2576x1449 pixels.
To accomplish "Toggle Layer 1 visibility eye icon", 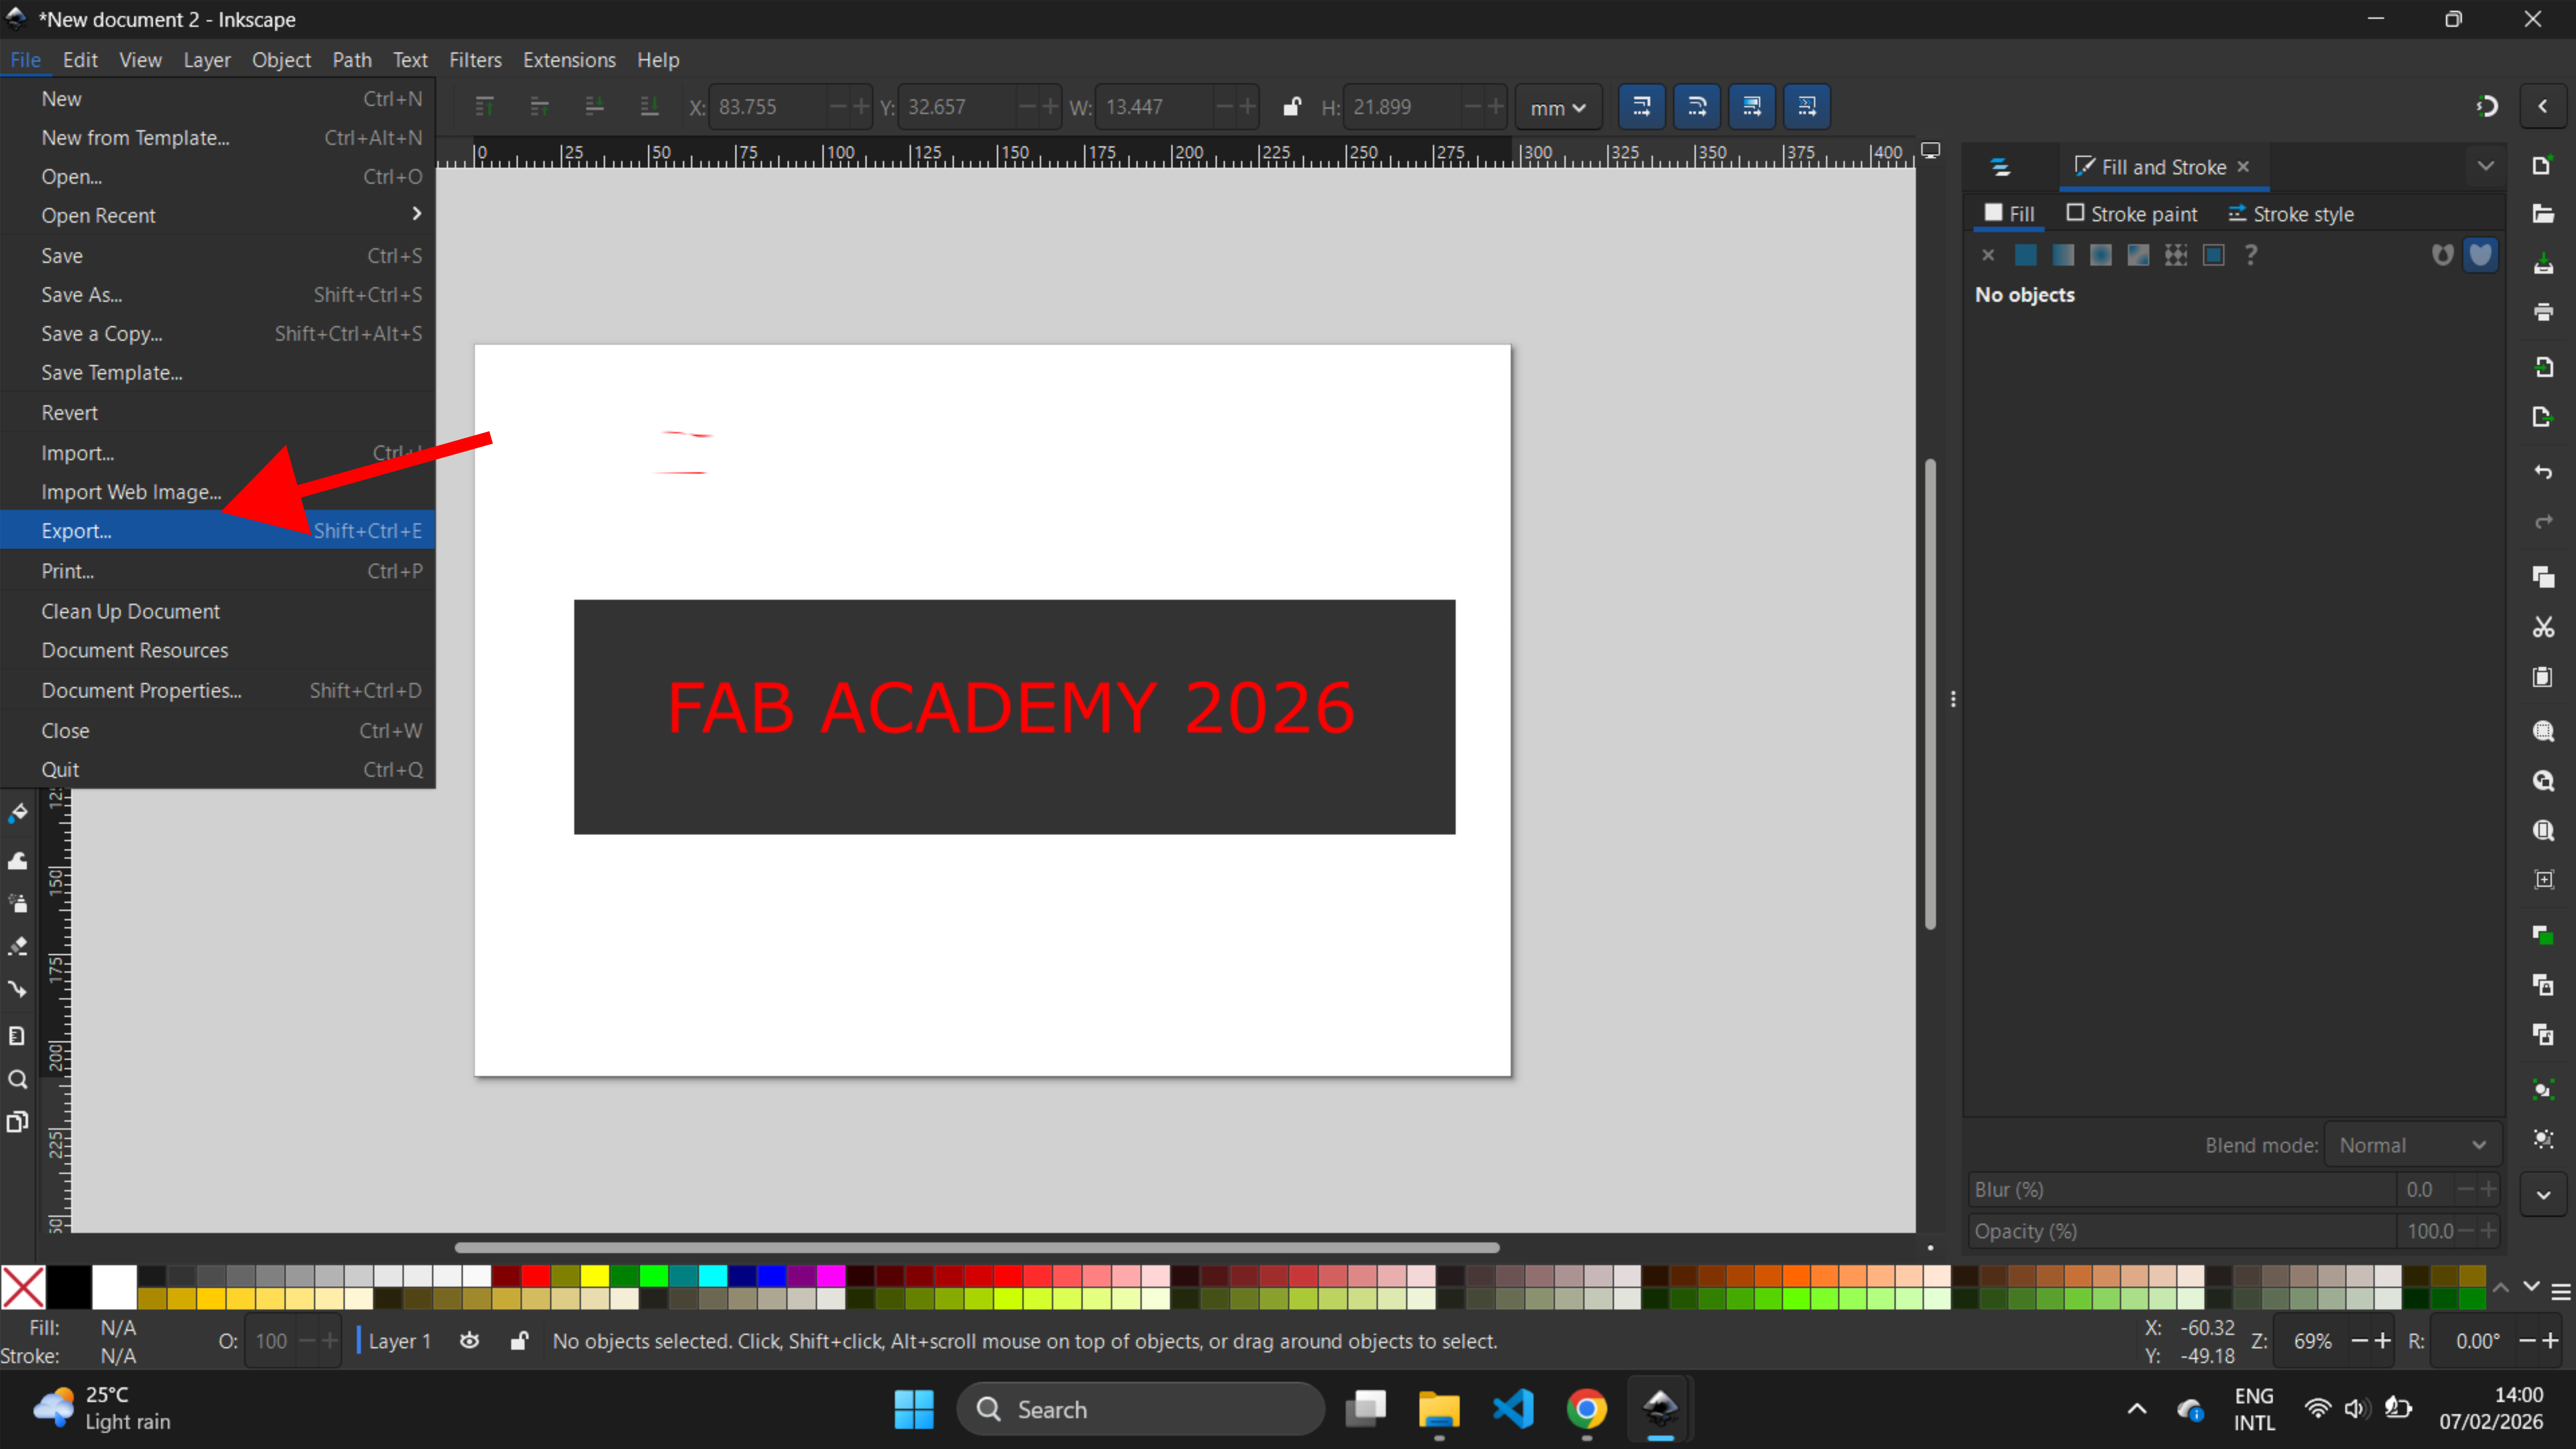I will [469, 1341].
